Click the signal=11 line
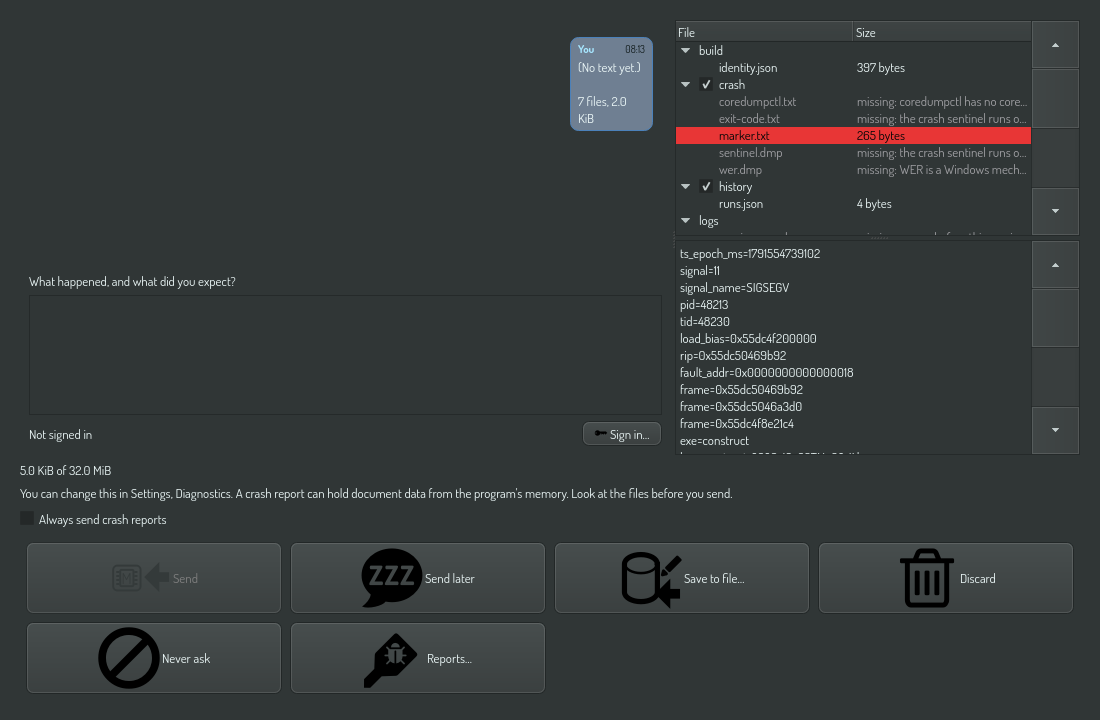The height and width of the screenshot is (720, 1100). pos(699,271)
